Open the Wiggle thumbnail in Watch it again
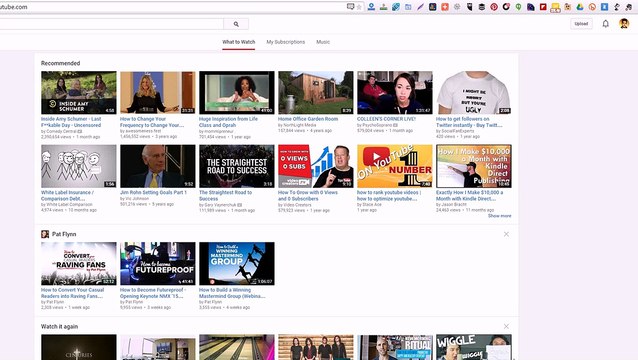 474,347
